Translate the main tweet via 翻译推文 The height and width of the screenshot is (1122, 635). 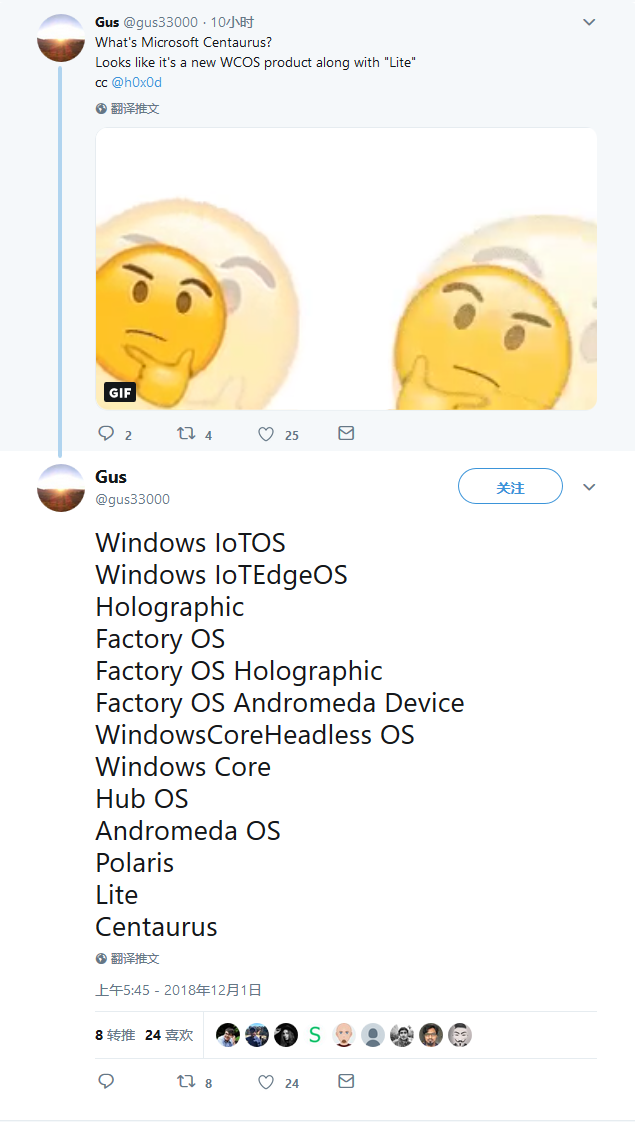(127, 958)
